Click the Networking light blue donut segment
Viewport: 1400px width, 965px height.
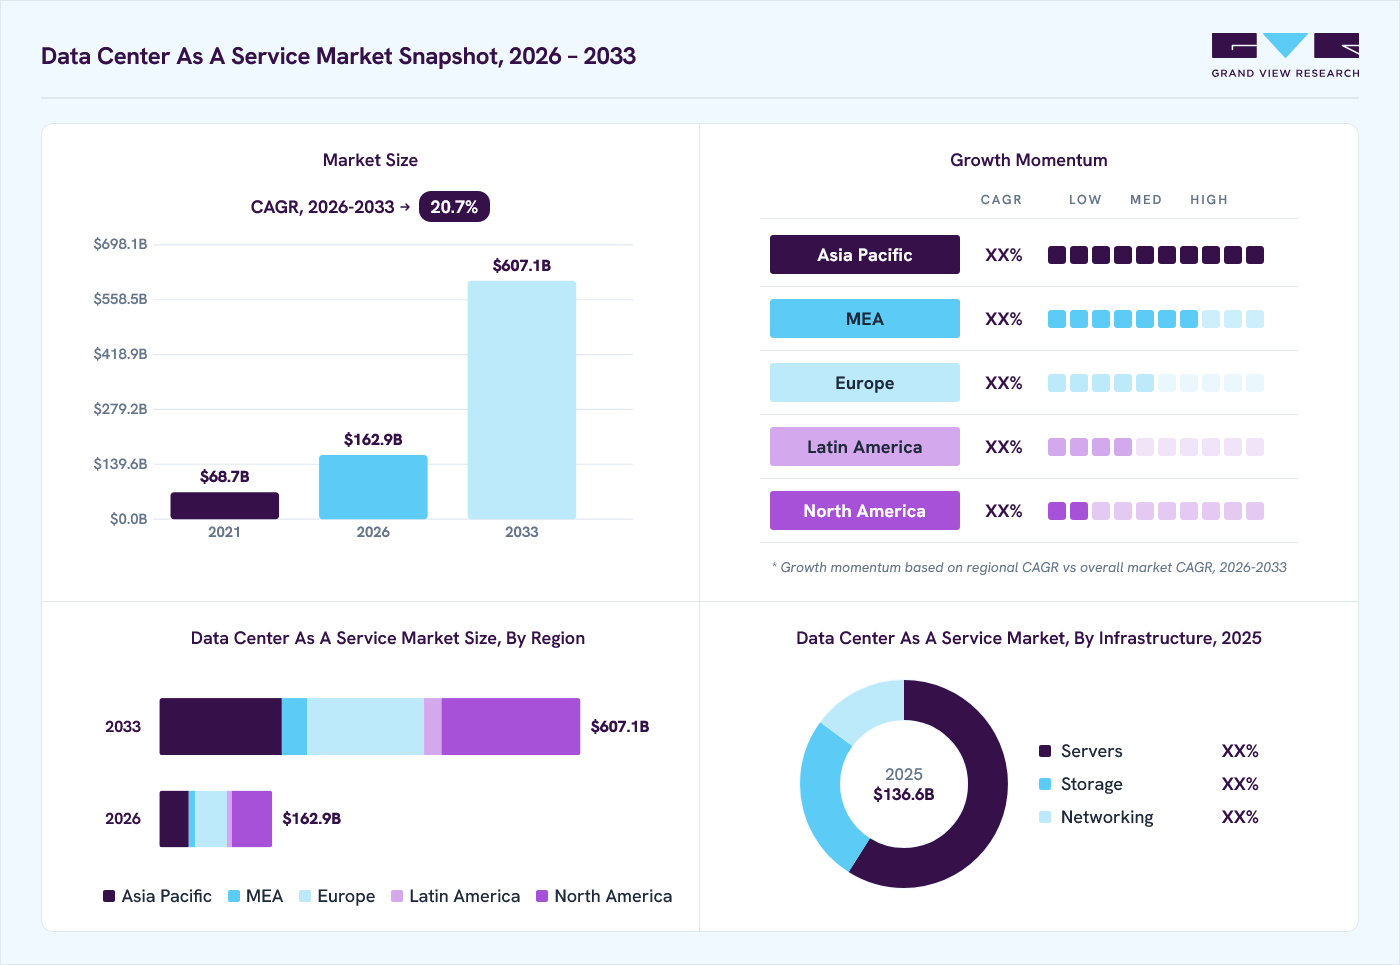click(866, 708)
